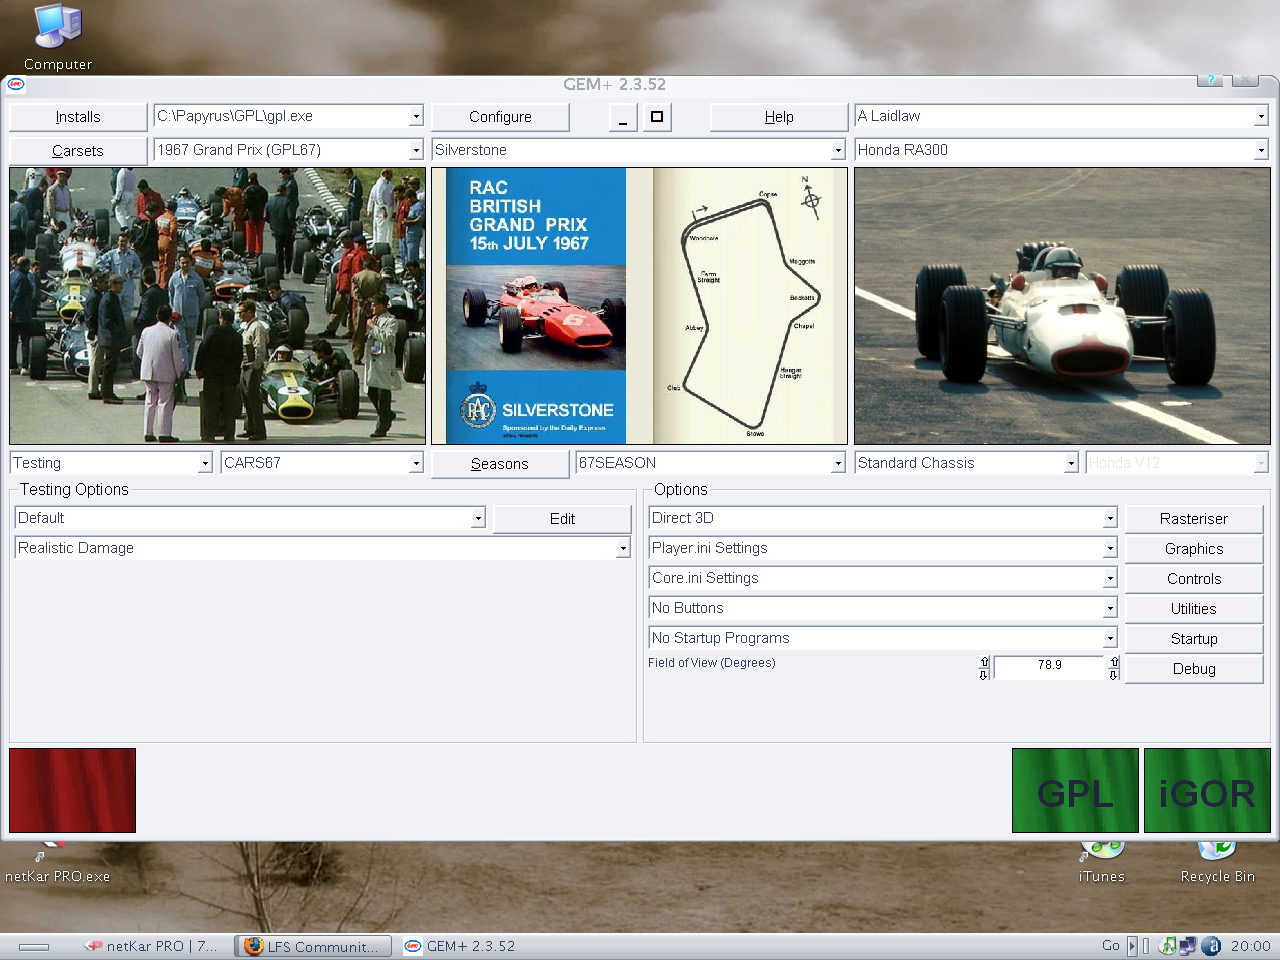The width and height of the screenshot is (1280, 960).
Task: Click the Edit button in Testing Options
Action: (x=562, y=519)
